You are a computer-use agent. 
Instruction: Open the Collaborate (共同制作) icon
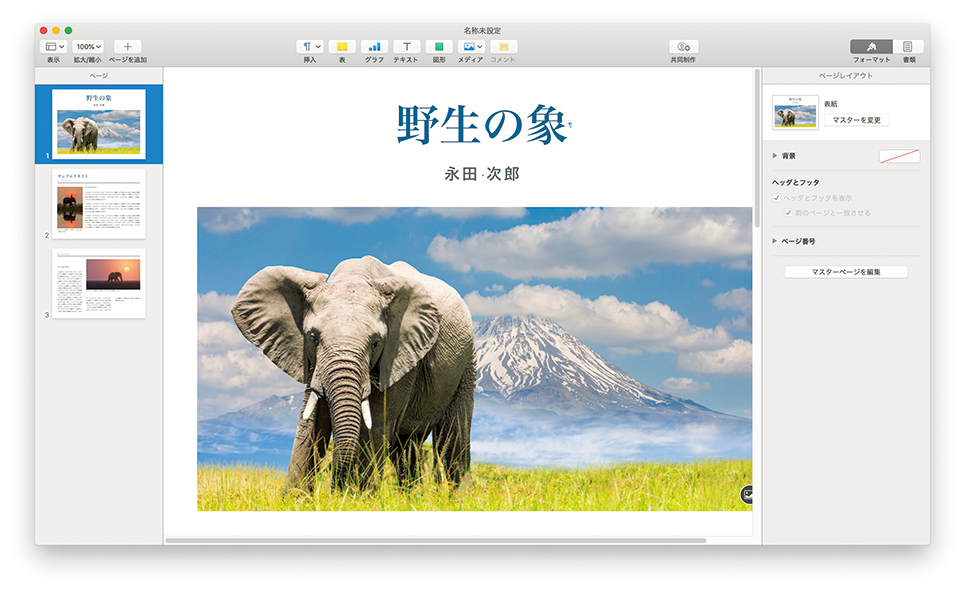(683, 47)
